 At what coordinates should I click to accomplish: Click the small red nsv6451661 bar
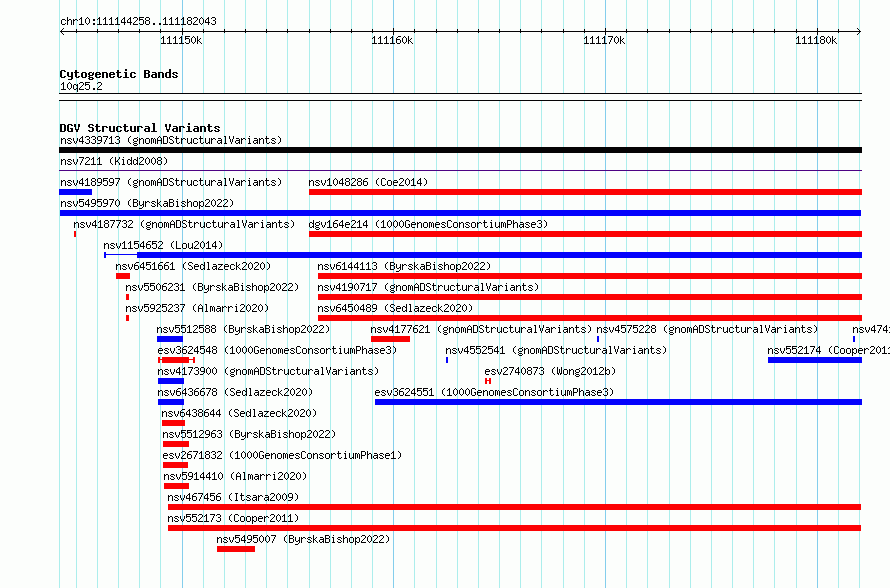[x=123, y=276]
